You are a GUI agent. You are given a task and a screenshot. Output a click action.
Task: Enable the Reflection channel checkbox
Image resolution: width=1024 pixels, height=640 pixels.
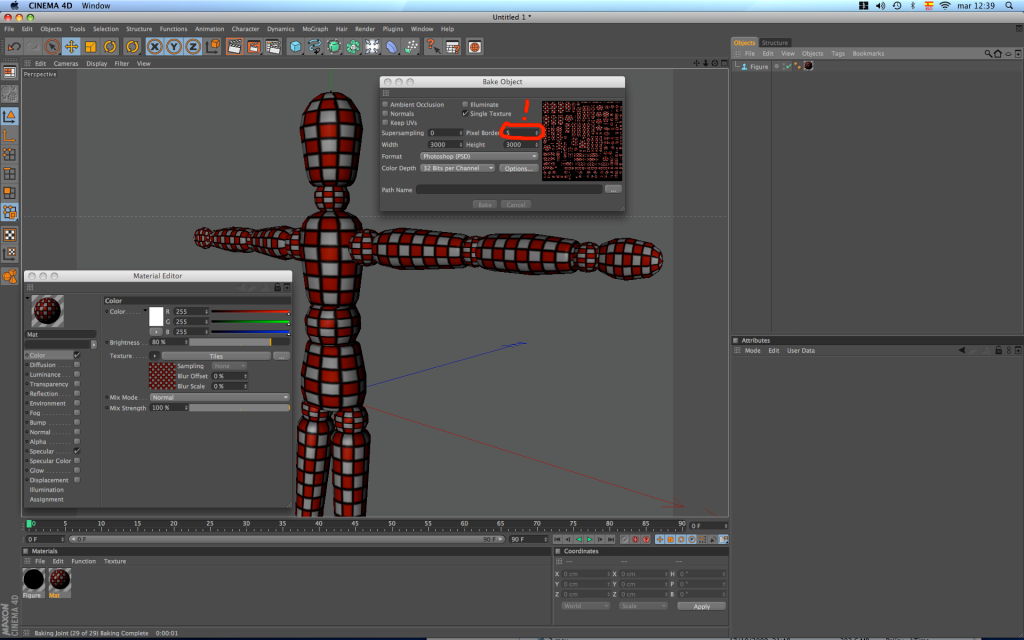click(77, 394)
